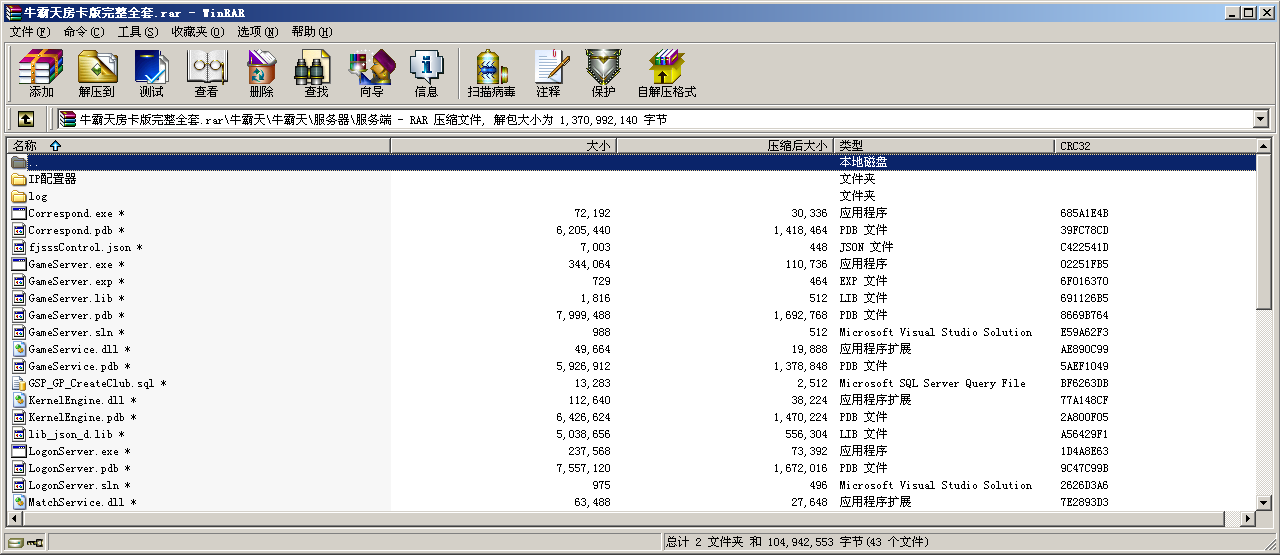Expand the archive path dropdown arrow

pos(1260,119)
